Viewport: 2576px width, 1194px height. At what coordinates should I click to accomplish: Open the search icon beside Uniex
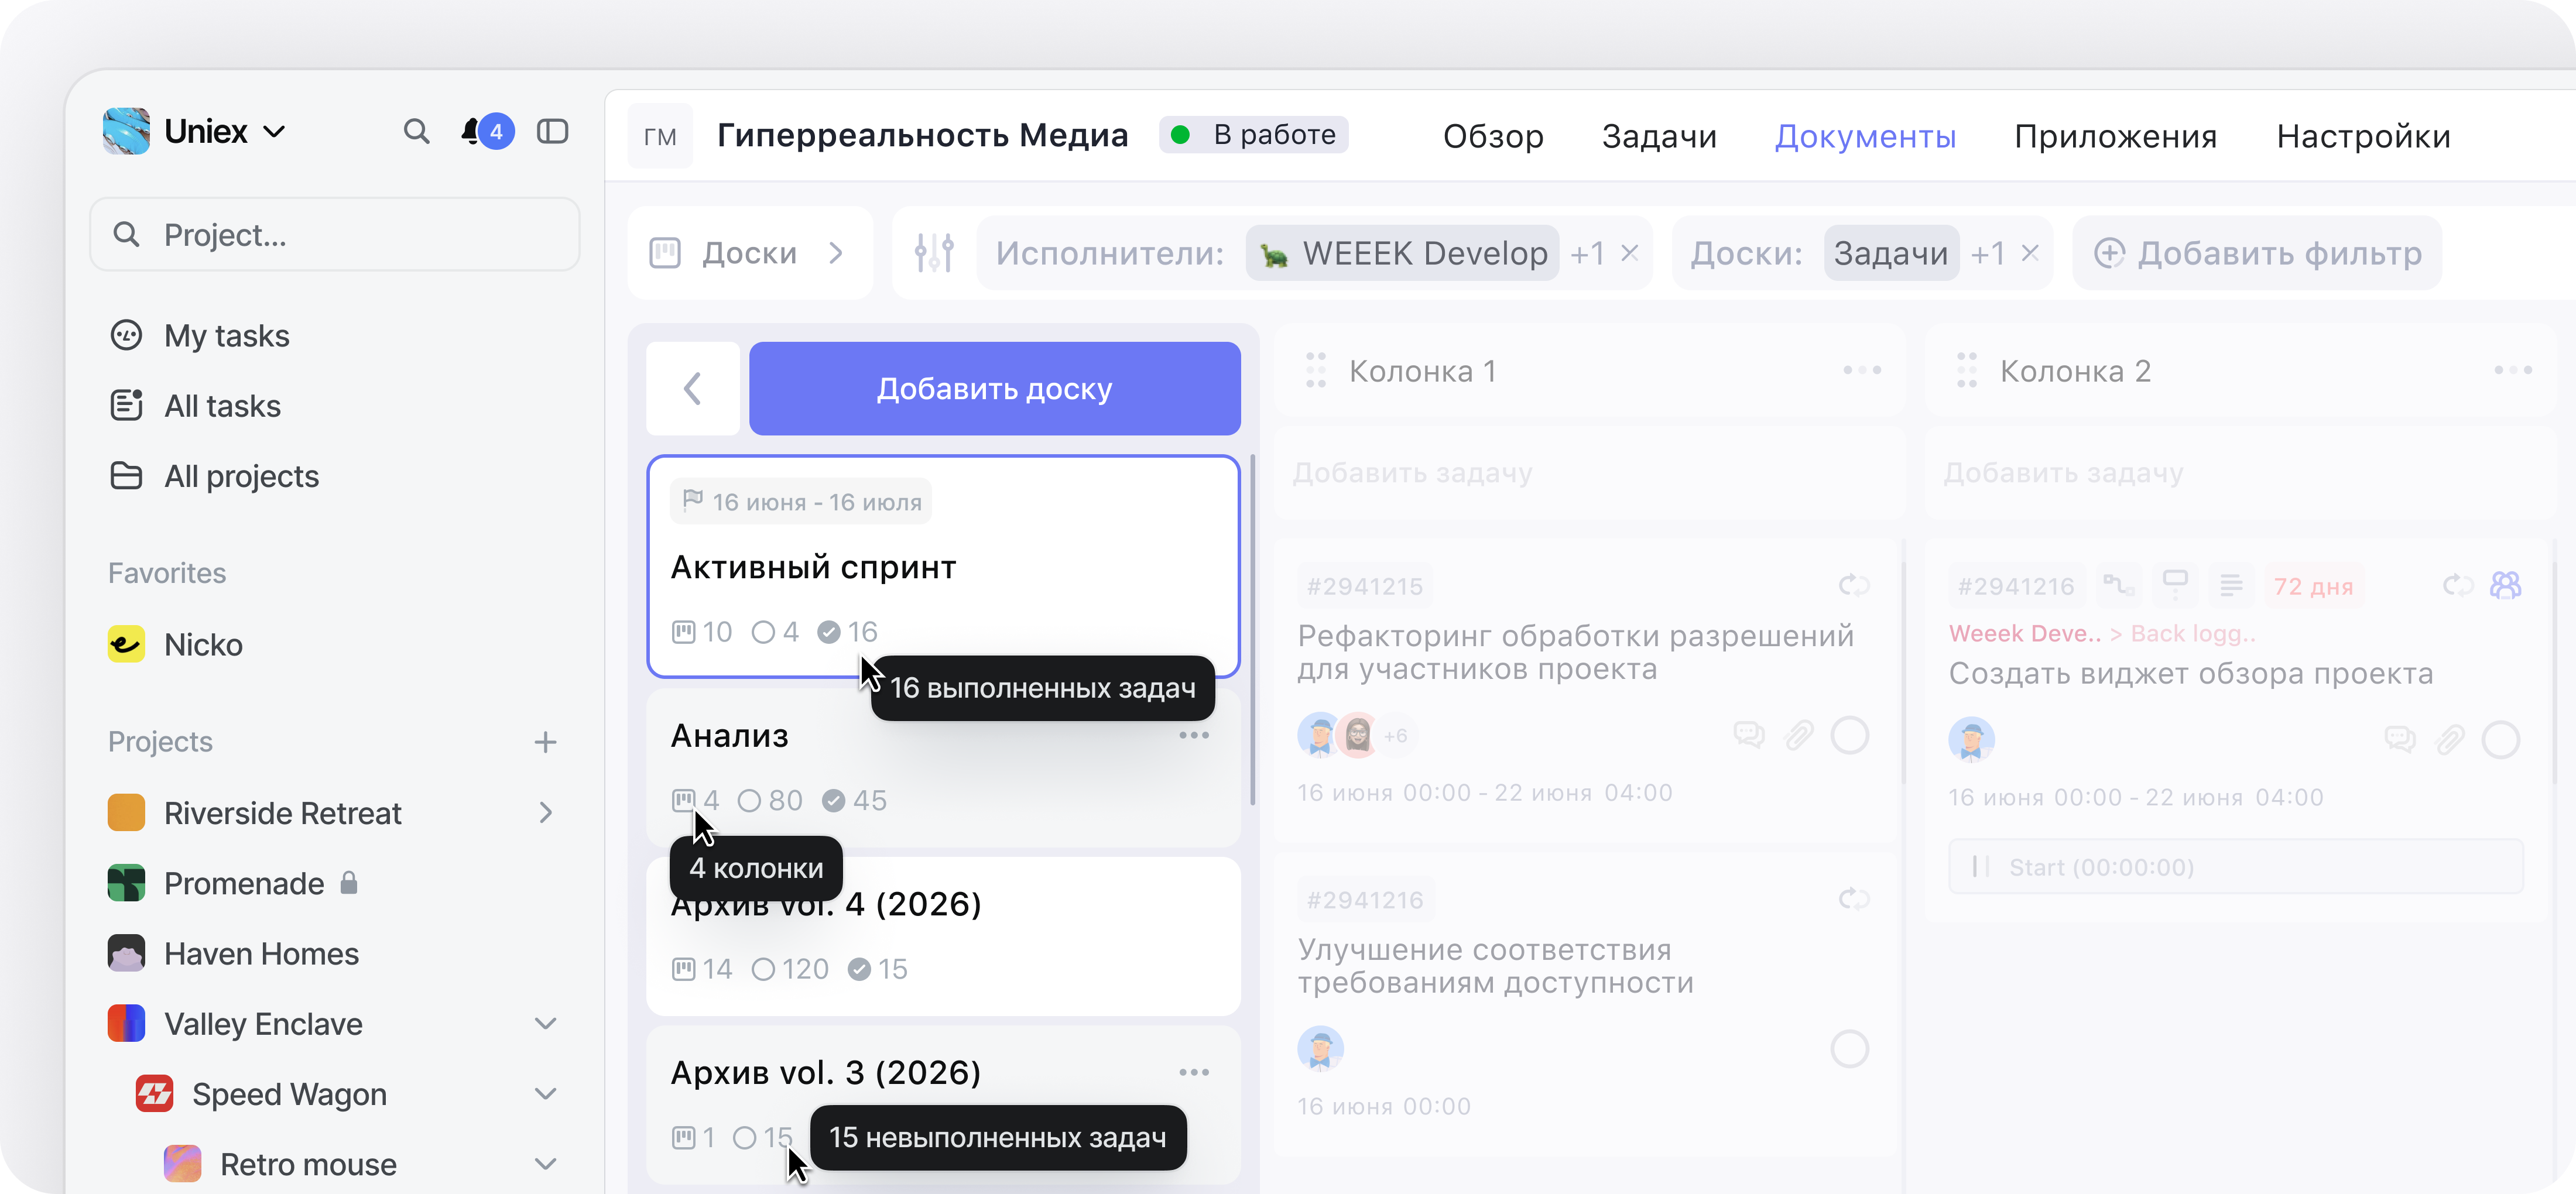pyautogui.click(x=416, y=132)
